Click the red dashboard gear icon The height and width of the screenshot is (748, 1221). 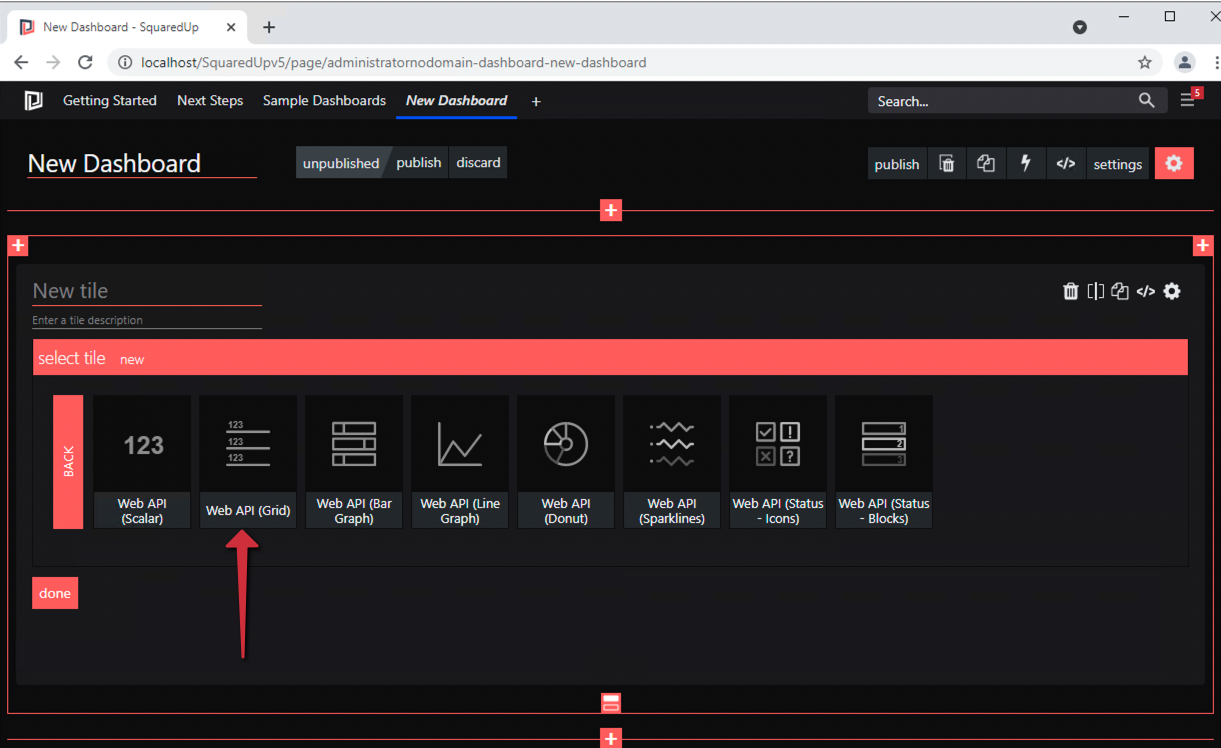[x=1174, y=164]
